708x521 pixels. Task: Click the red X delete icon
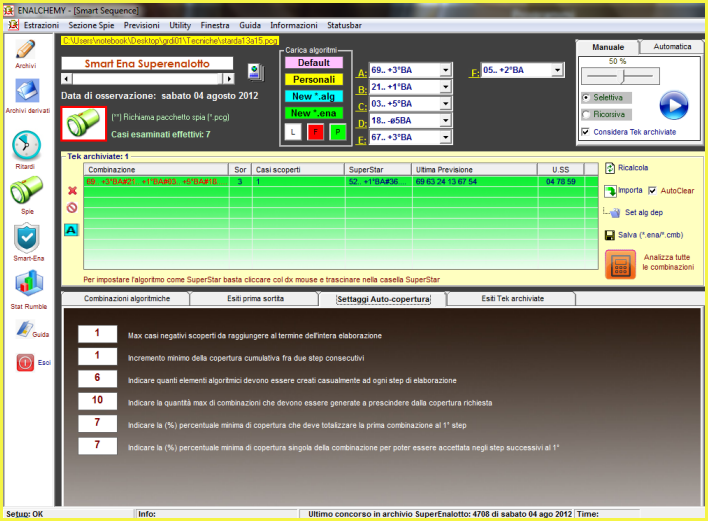tap(72, 191)
